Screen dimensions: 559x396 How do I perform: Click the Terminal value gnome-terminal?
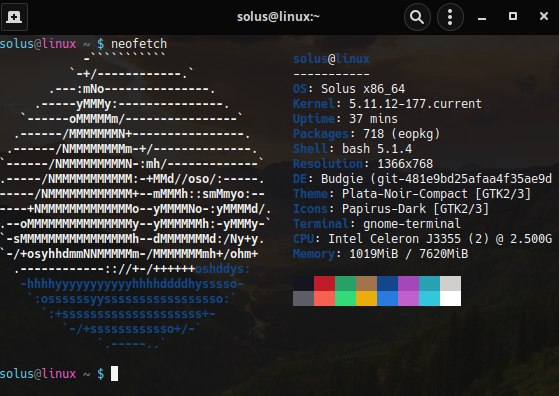[412, 223]
